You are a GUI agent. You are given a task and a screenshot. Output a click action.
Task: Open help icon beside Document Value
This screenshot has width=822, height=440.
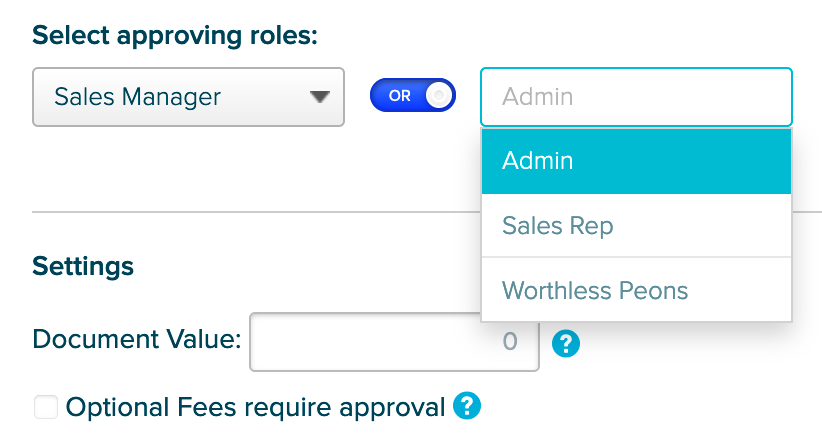566,344
